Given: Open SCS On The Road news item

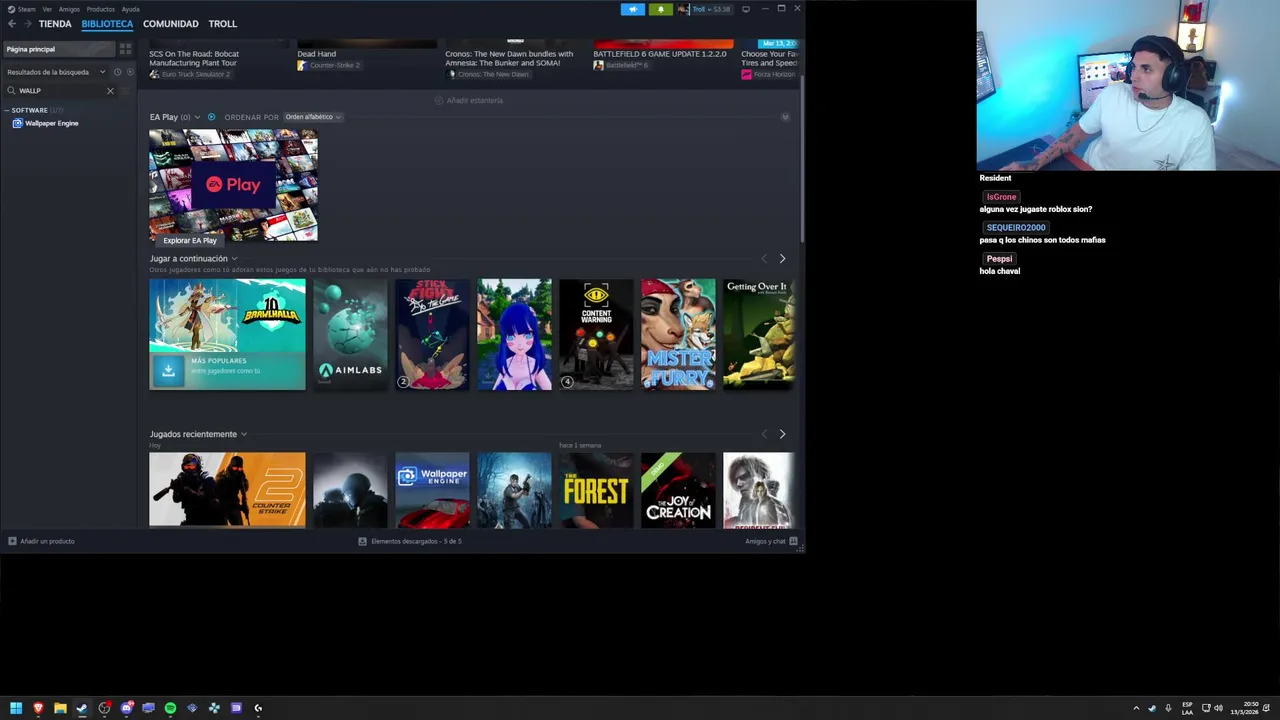Looking at the screenshot, I should click(194, 58).
